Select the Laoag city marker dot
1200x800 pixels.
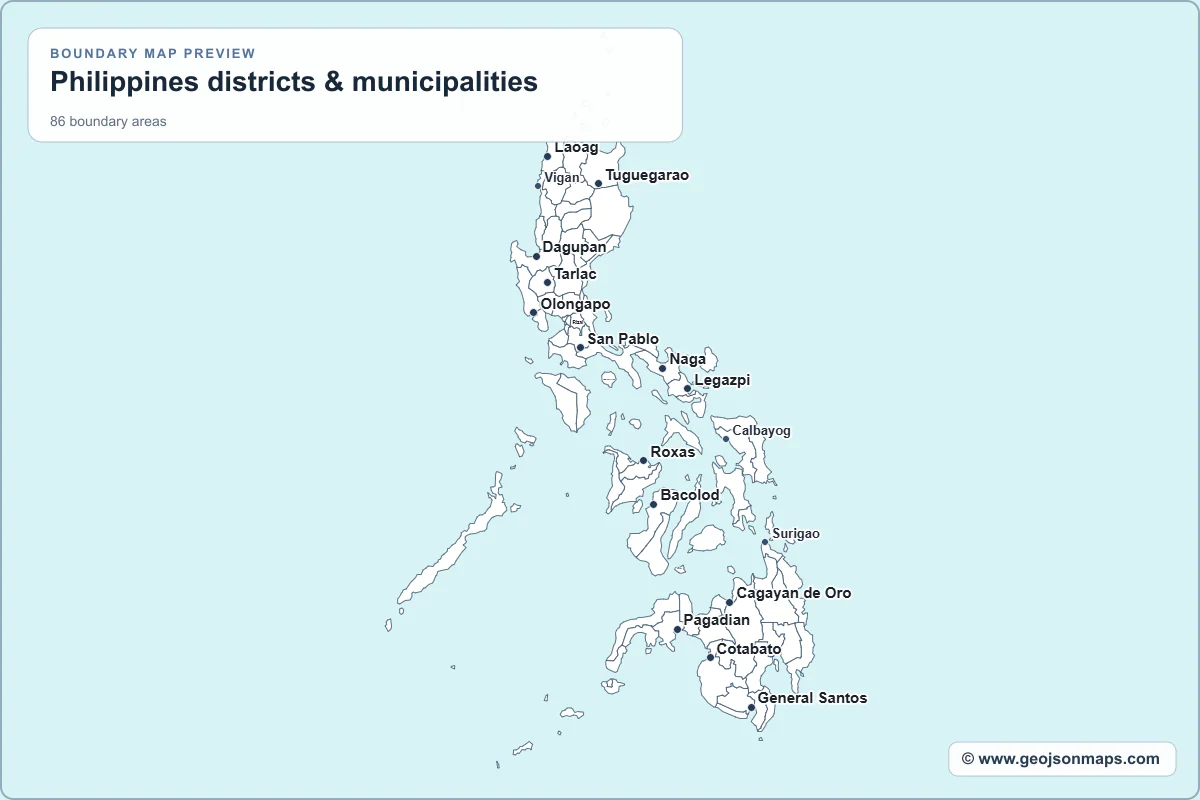pos(547,156)
